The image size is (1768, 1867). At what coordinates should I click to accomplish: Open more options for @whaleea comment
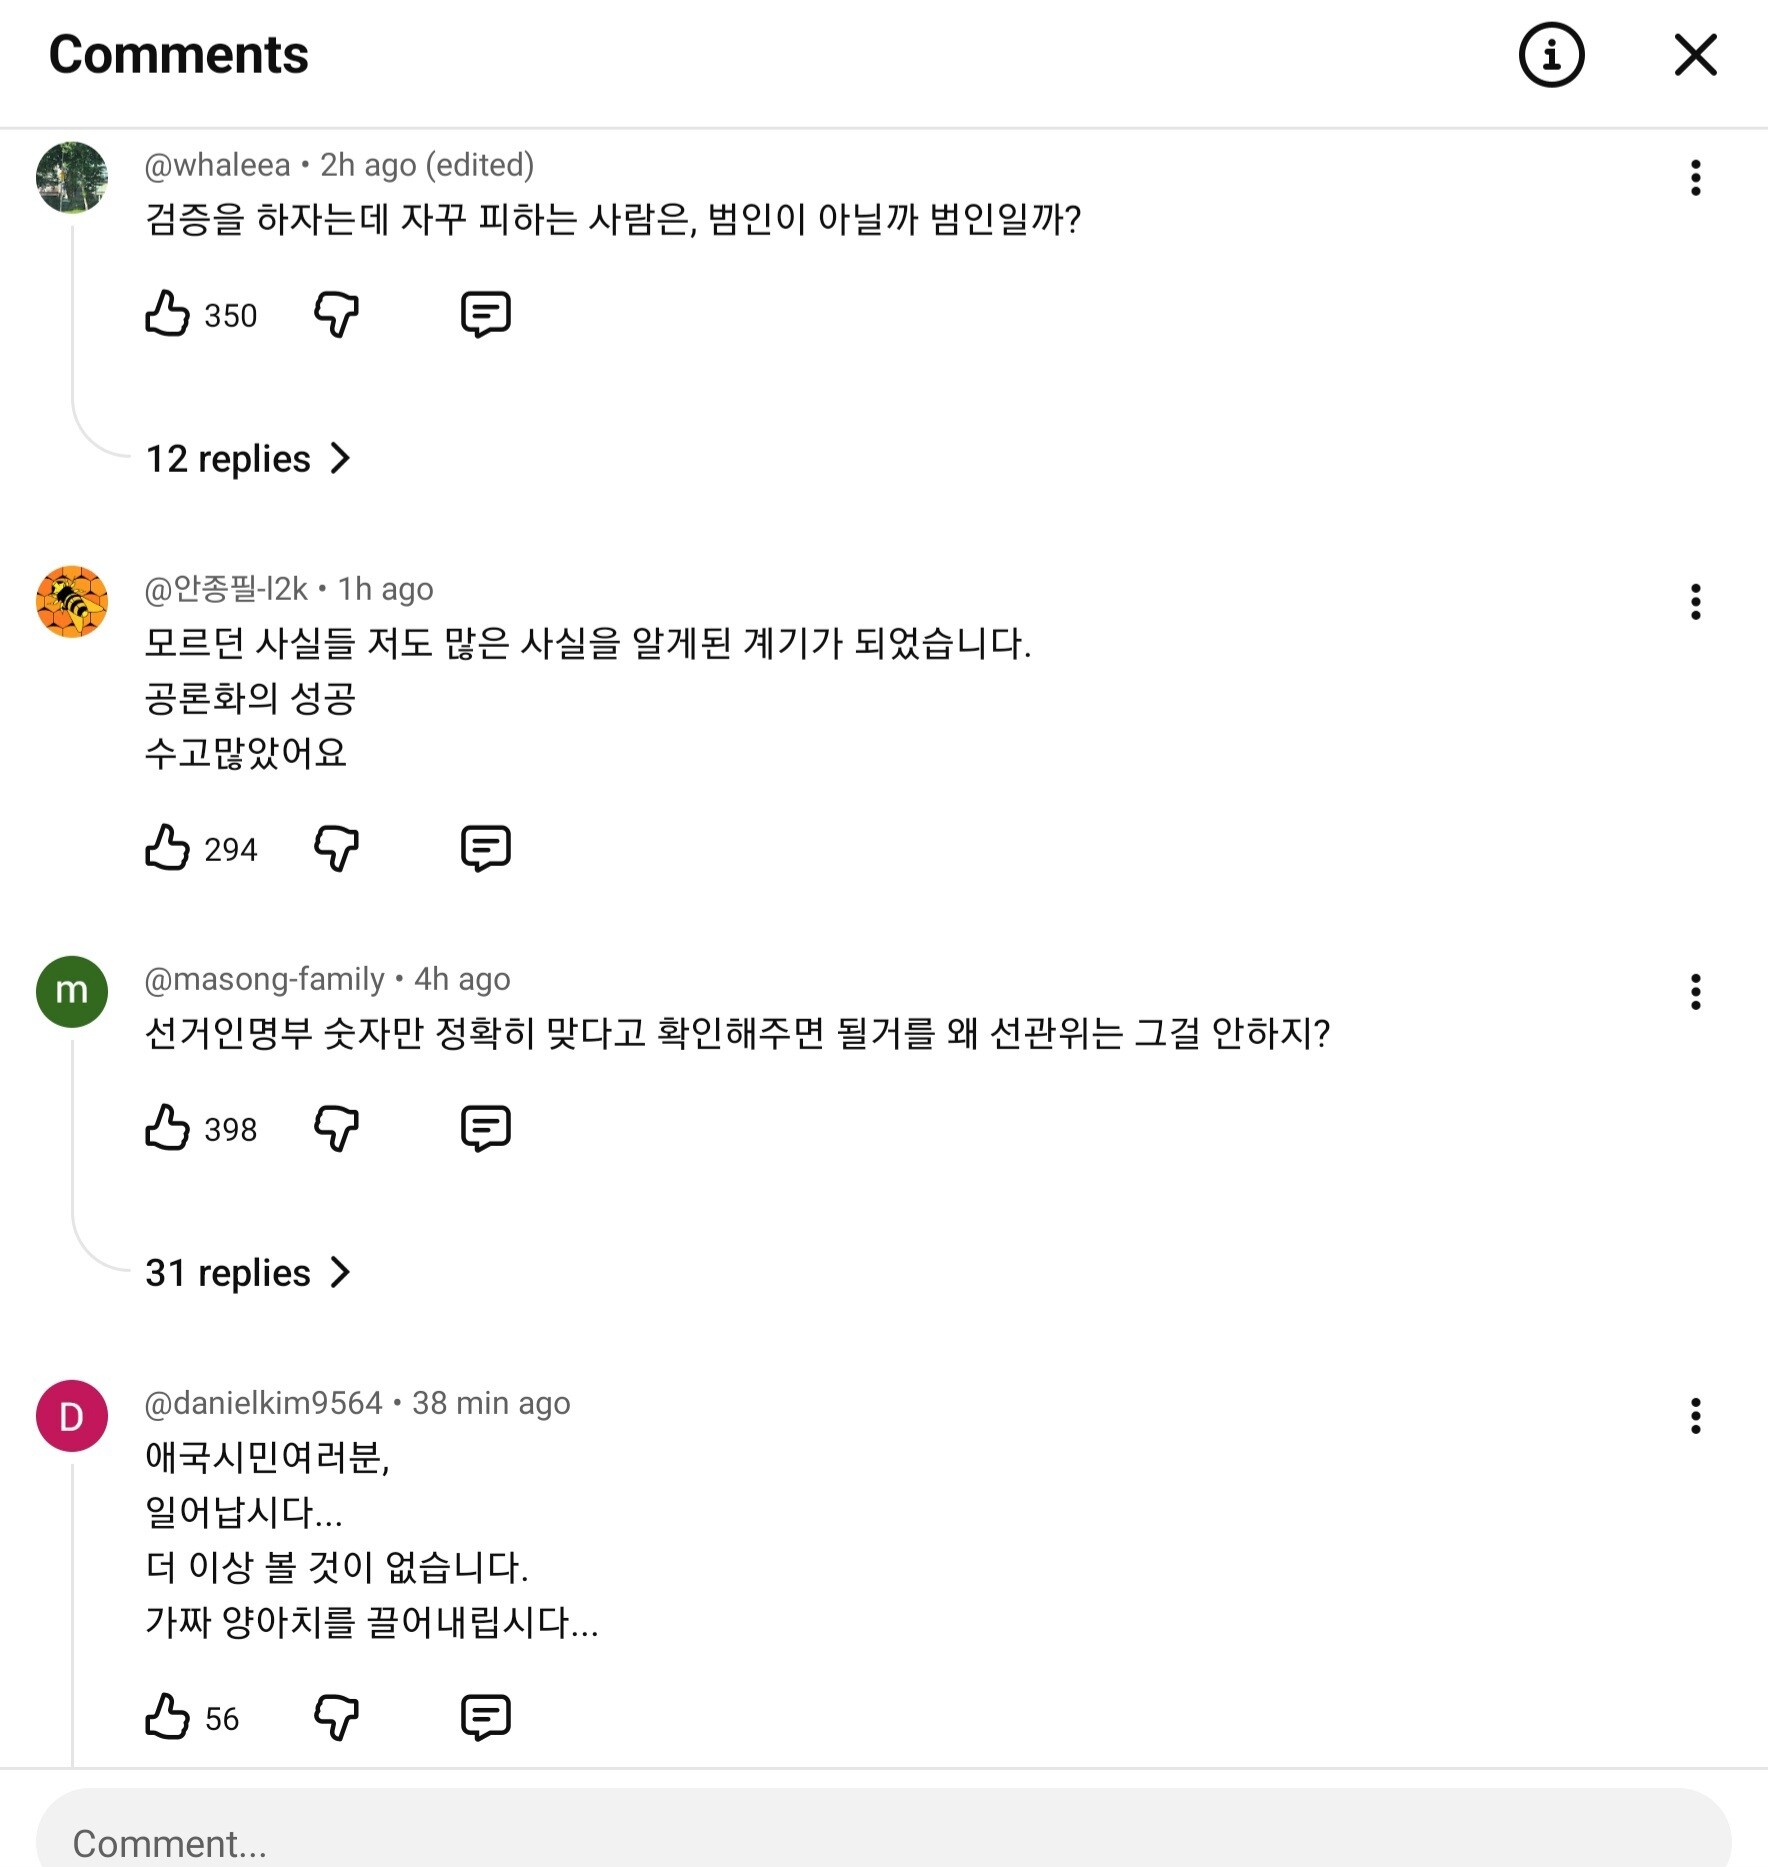pyautogui.click(x=1695, y=178)
